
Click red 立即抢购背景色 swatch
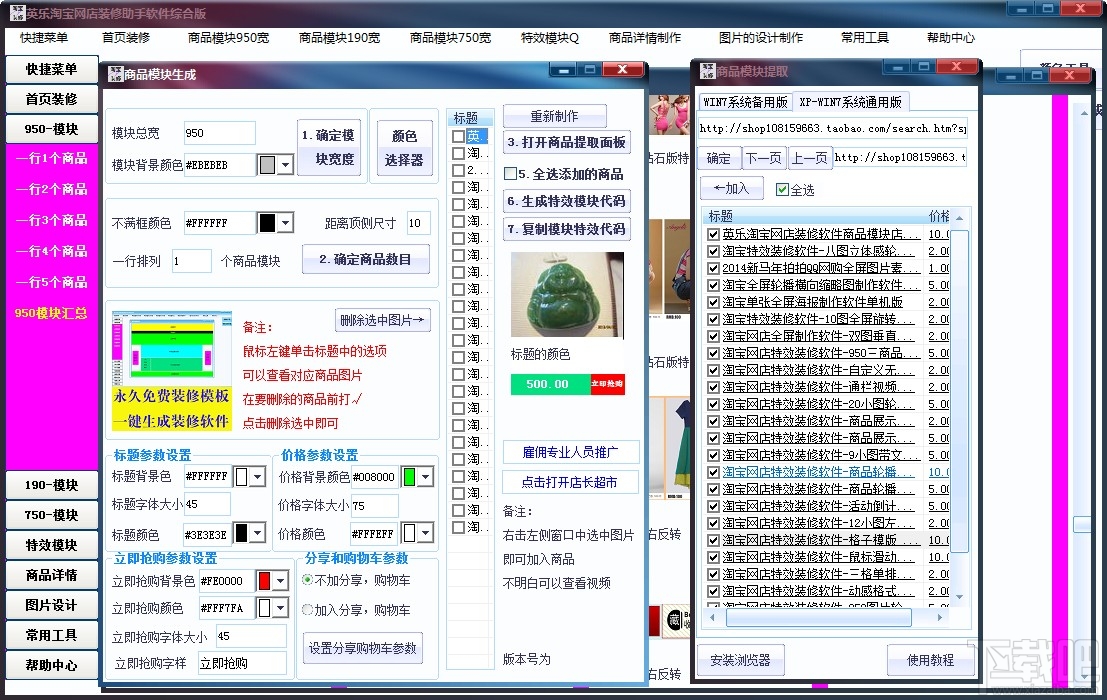[265, 581]
